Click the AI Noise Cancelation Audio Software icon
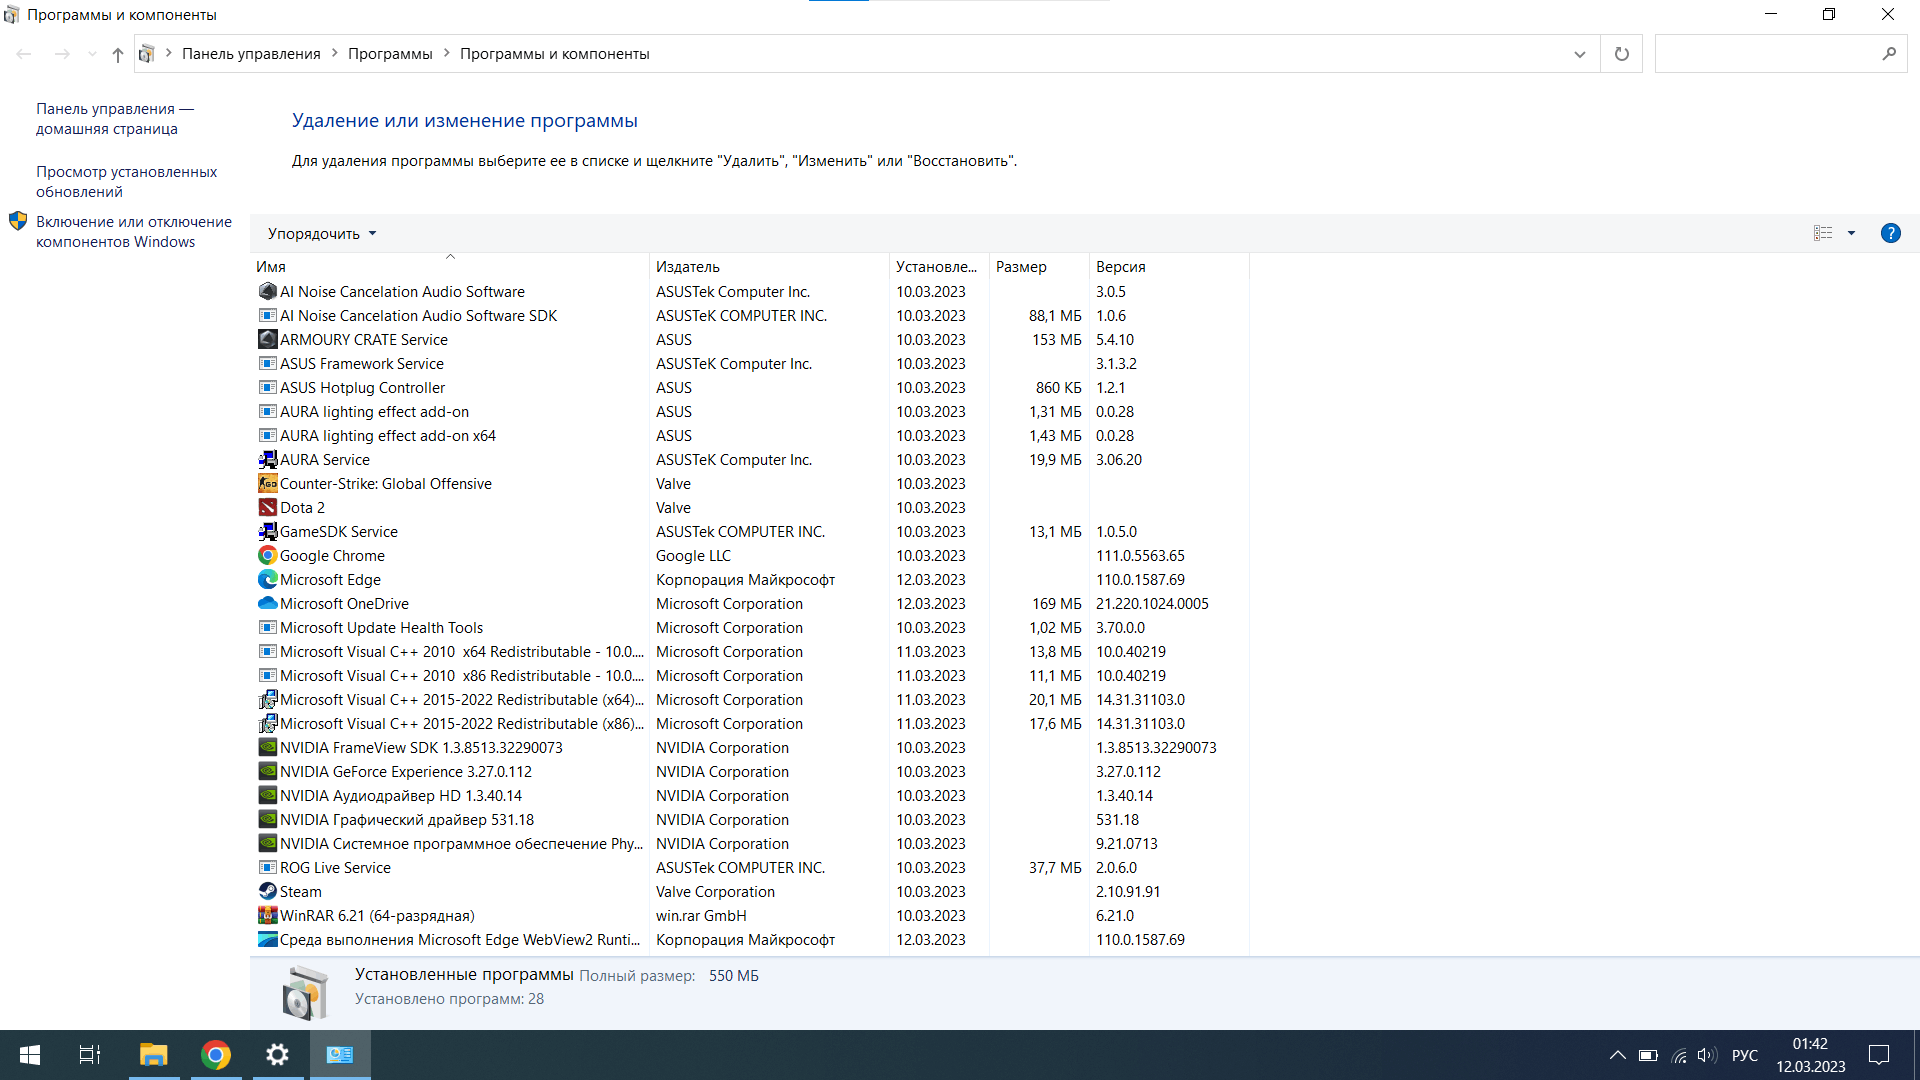The width and height of the screenshot is (1920, 1080). point(267,292)
